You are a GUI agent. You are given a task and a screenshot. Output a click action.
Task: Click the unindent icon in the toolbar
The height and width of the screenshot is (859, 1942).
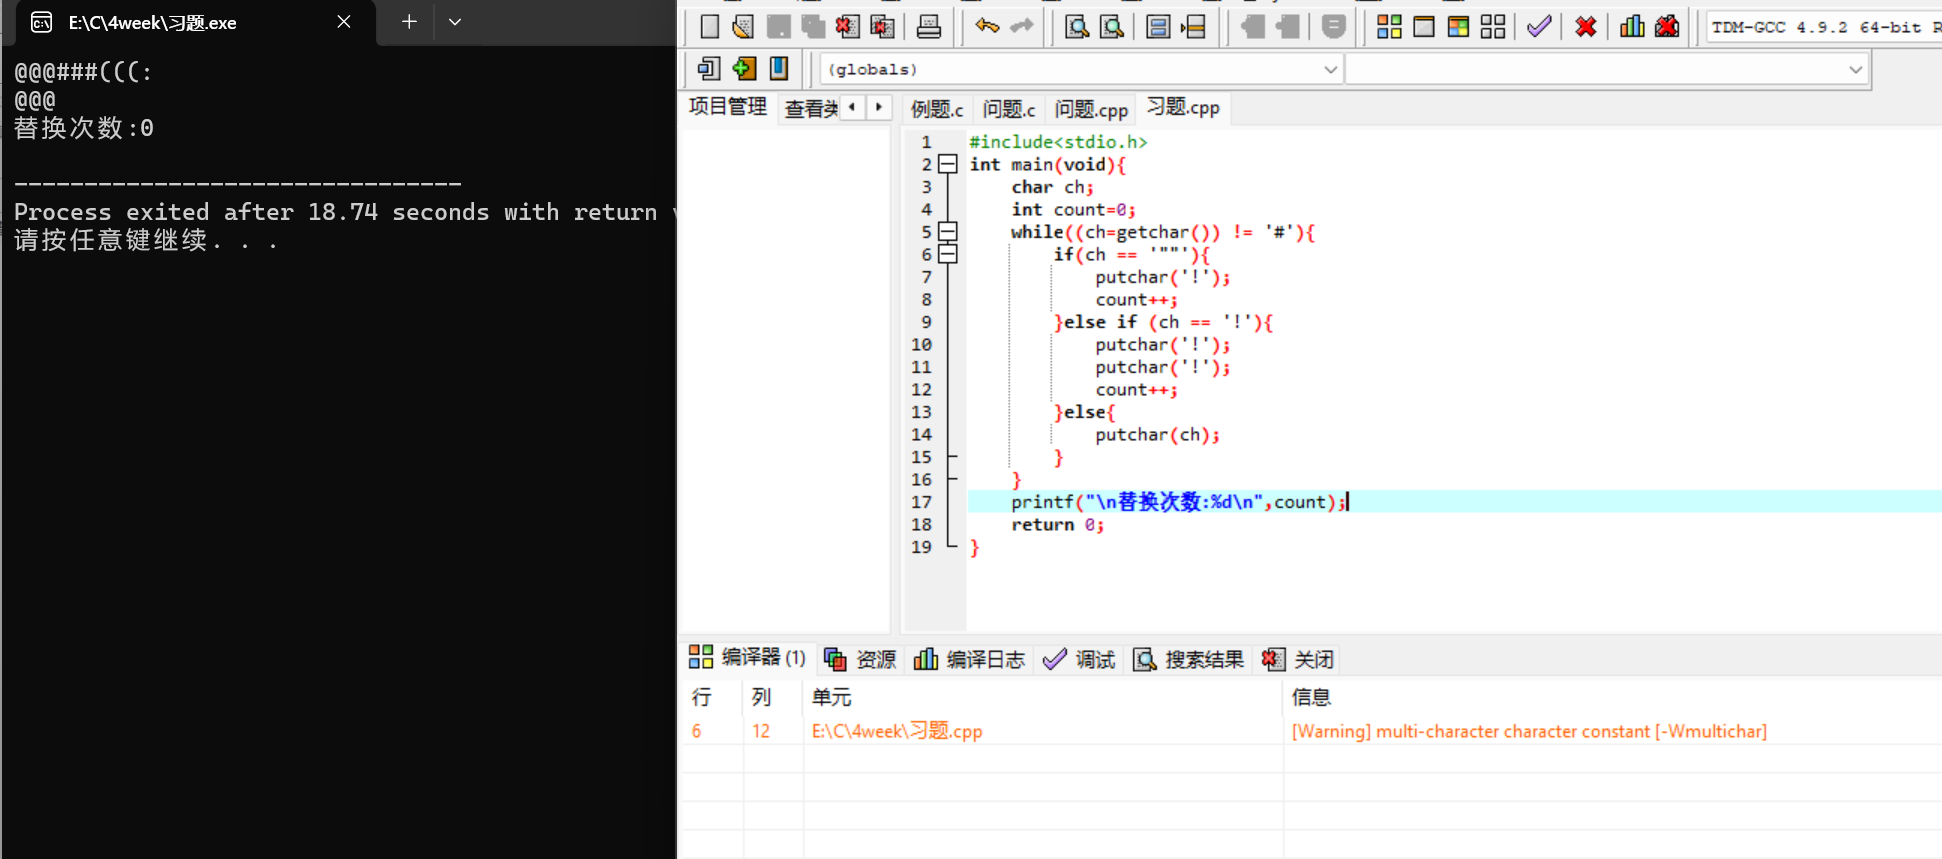tap(1252, 27)
